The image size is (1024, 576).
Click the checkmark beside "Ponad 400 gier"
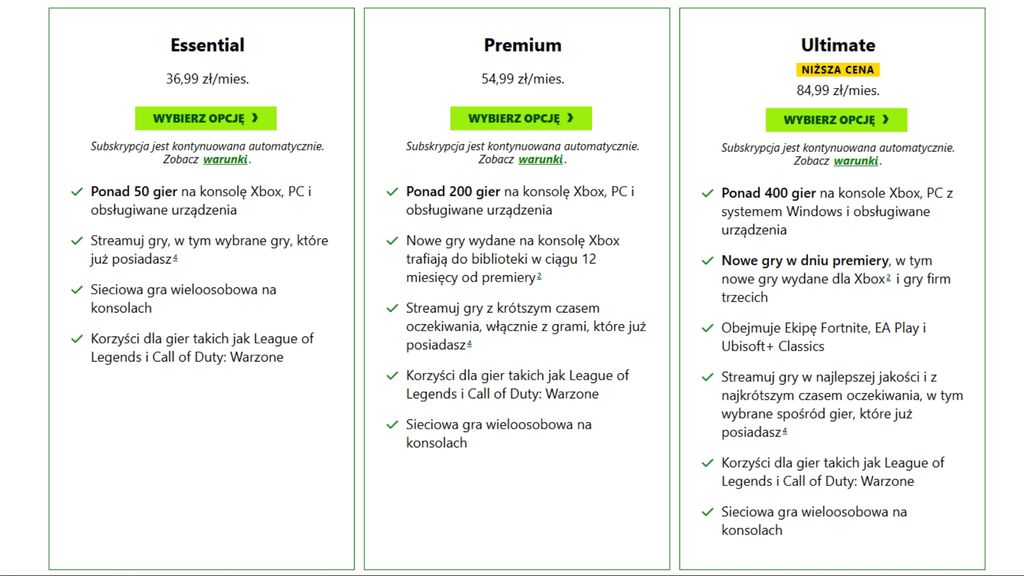point(708,193)
